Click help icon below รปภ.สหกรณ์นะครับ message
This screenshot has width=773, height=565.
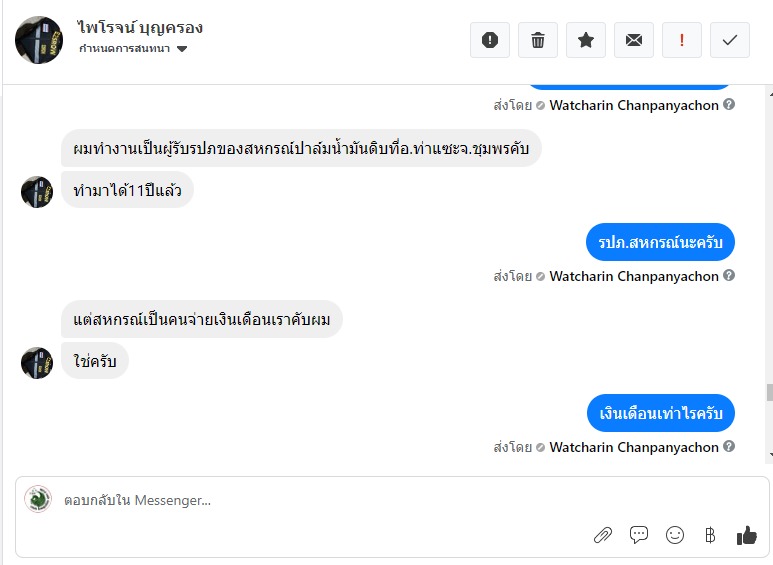tap(730, 276)
